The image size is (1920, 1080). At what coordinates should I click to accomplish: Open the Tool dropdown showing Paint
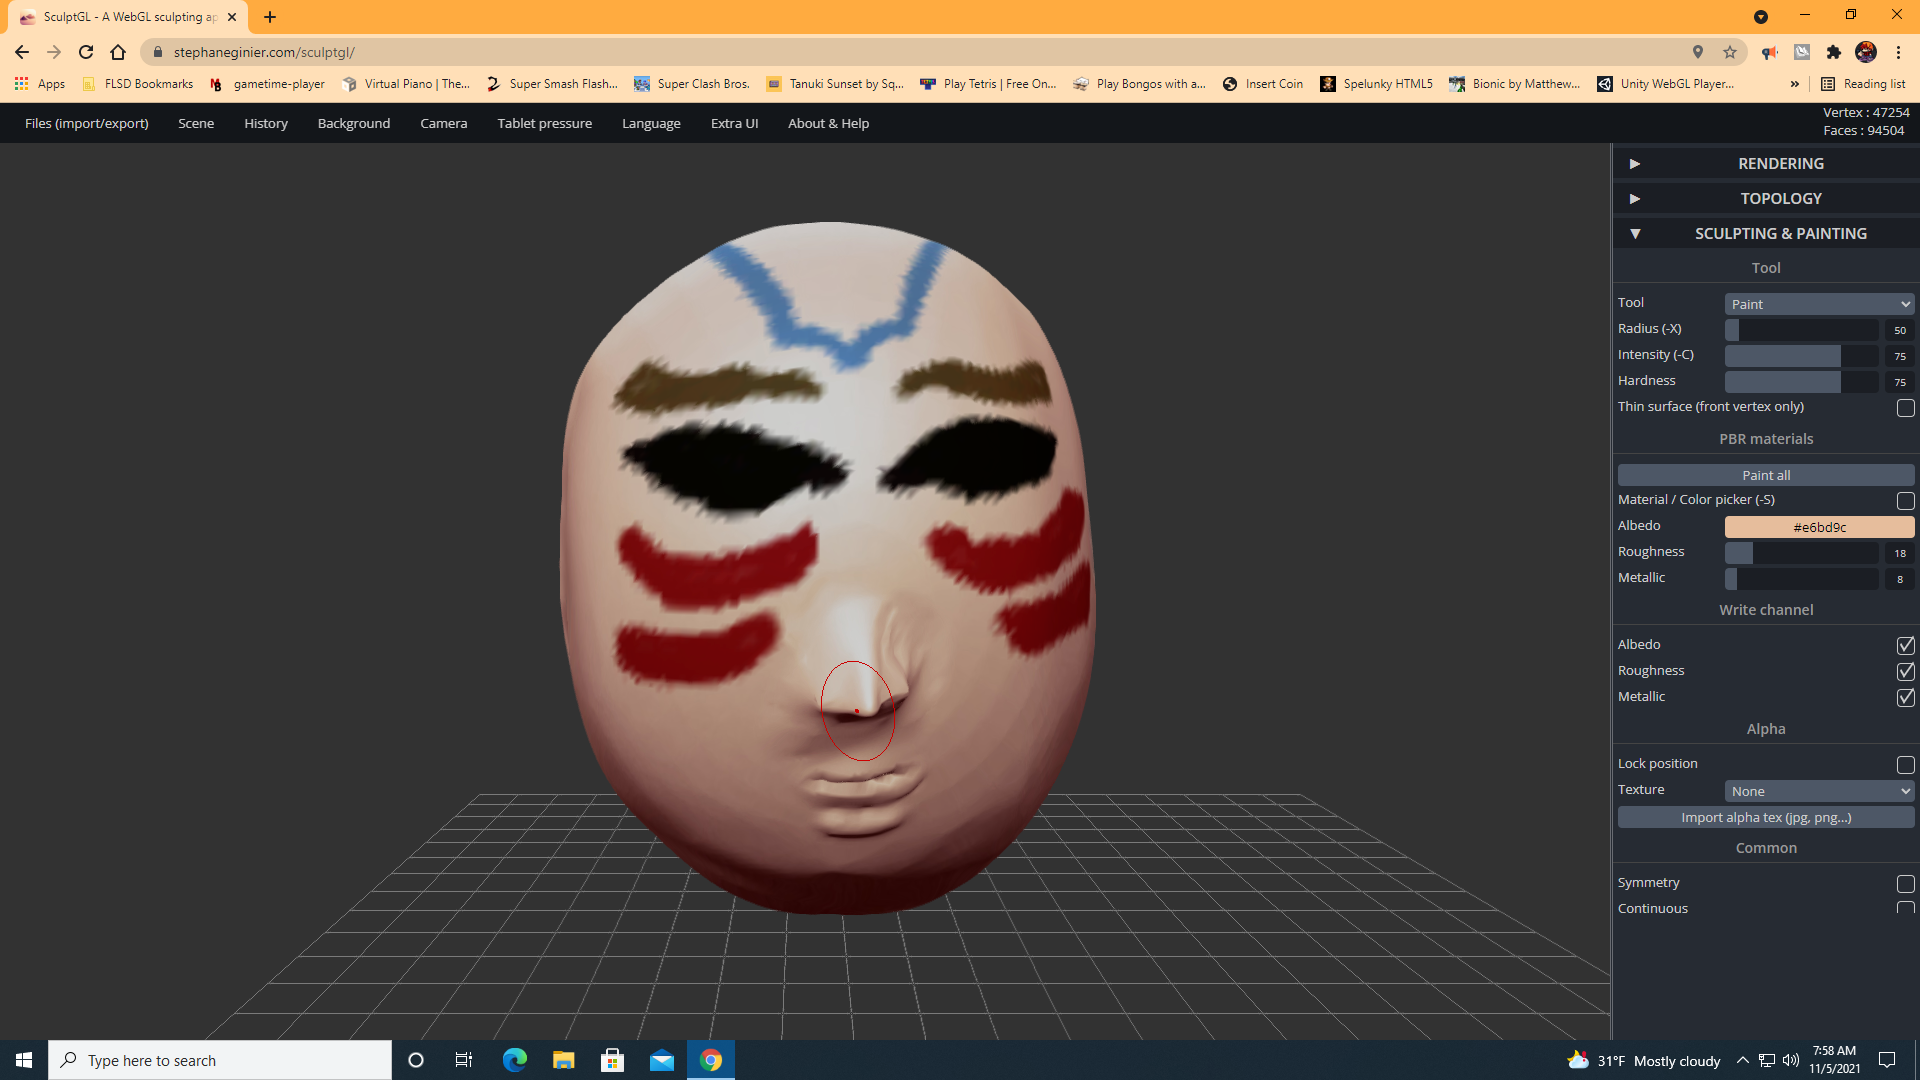click(1818, 303)
